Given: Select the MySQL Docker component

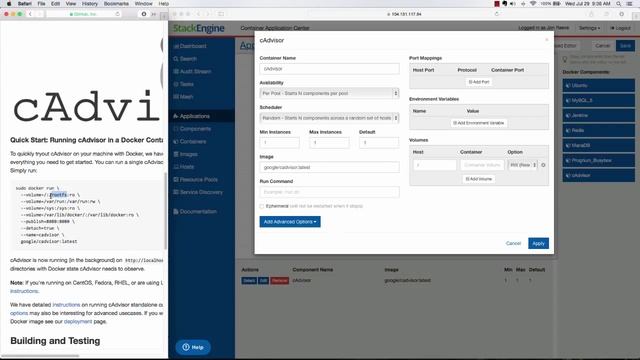Looking at the screenshot, I should 598,100.
